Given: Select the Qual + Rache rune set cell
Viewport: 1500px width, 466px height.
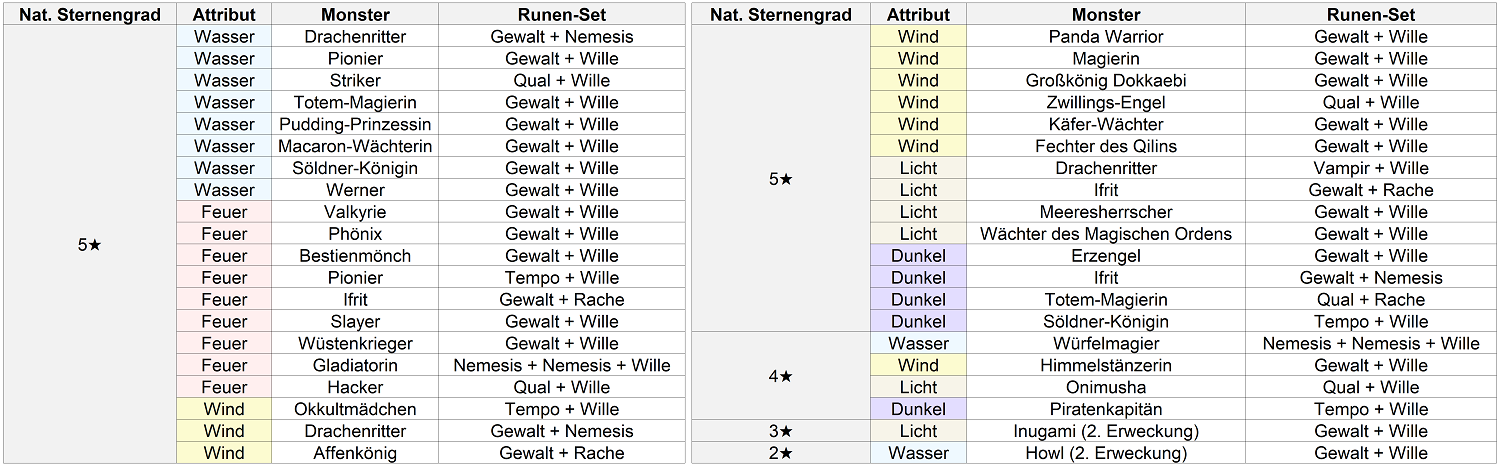Looking at the screenshot, I should click(x=1371, y=300).
